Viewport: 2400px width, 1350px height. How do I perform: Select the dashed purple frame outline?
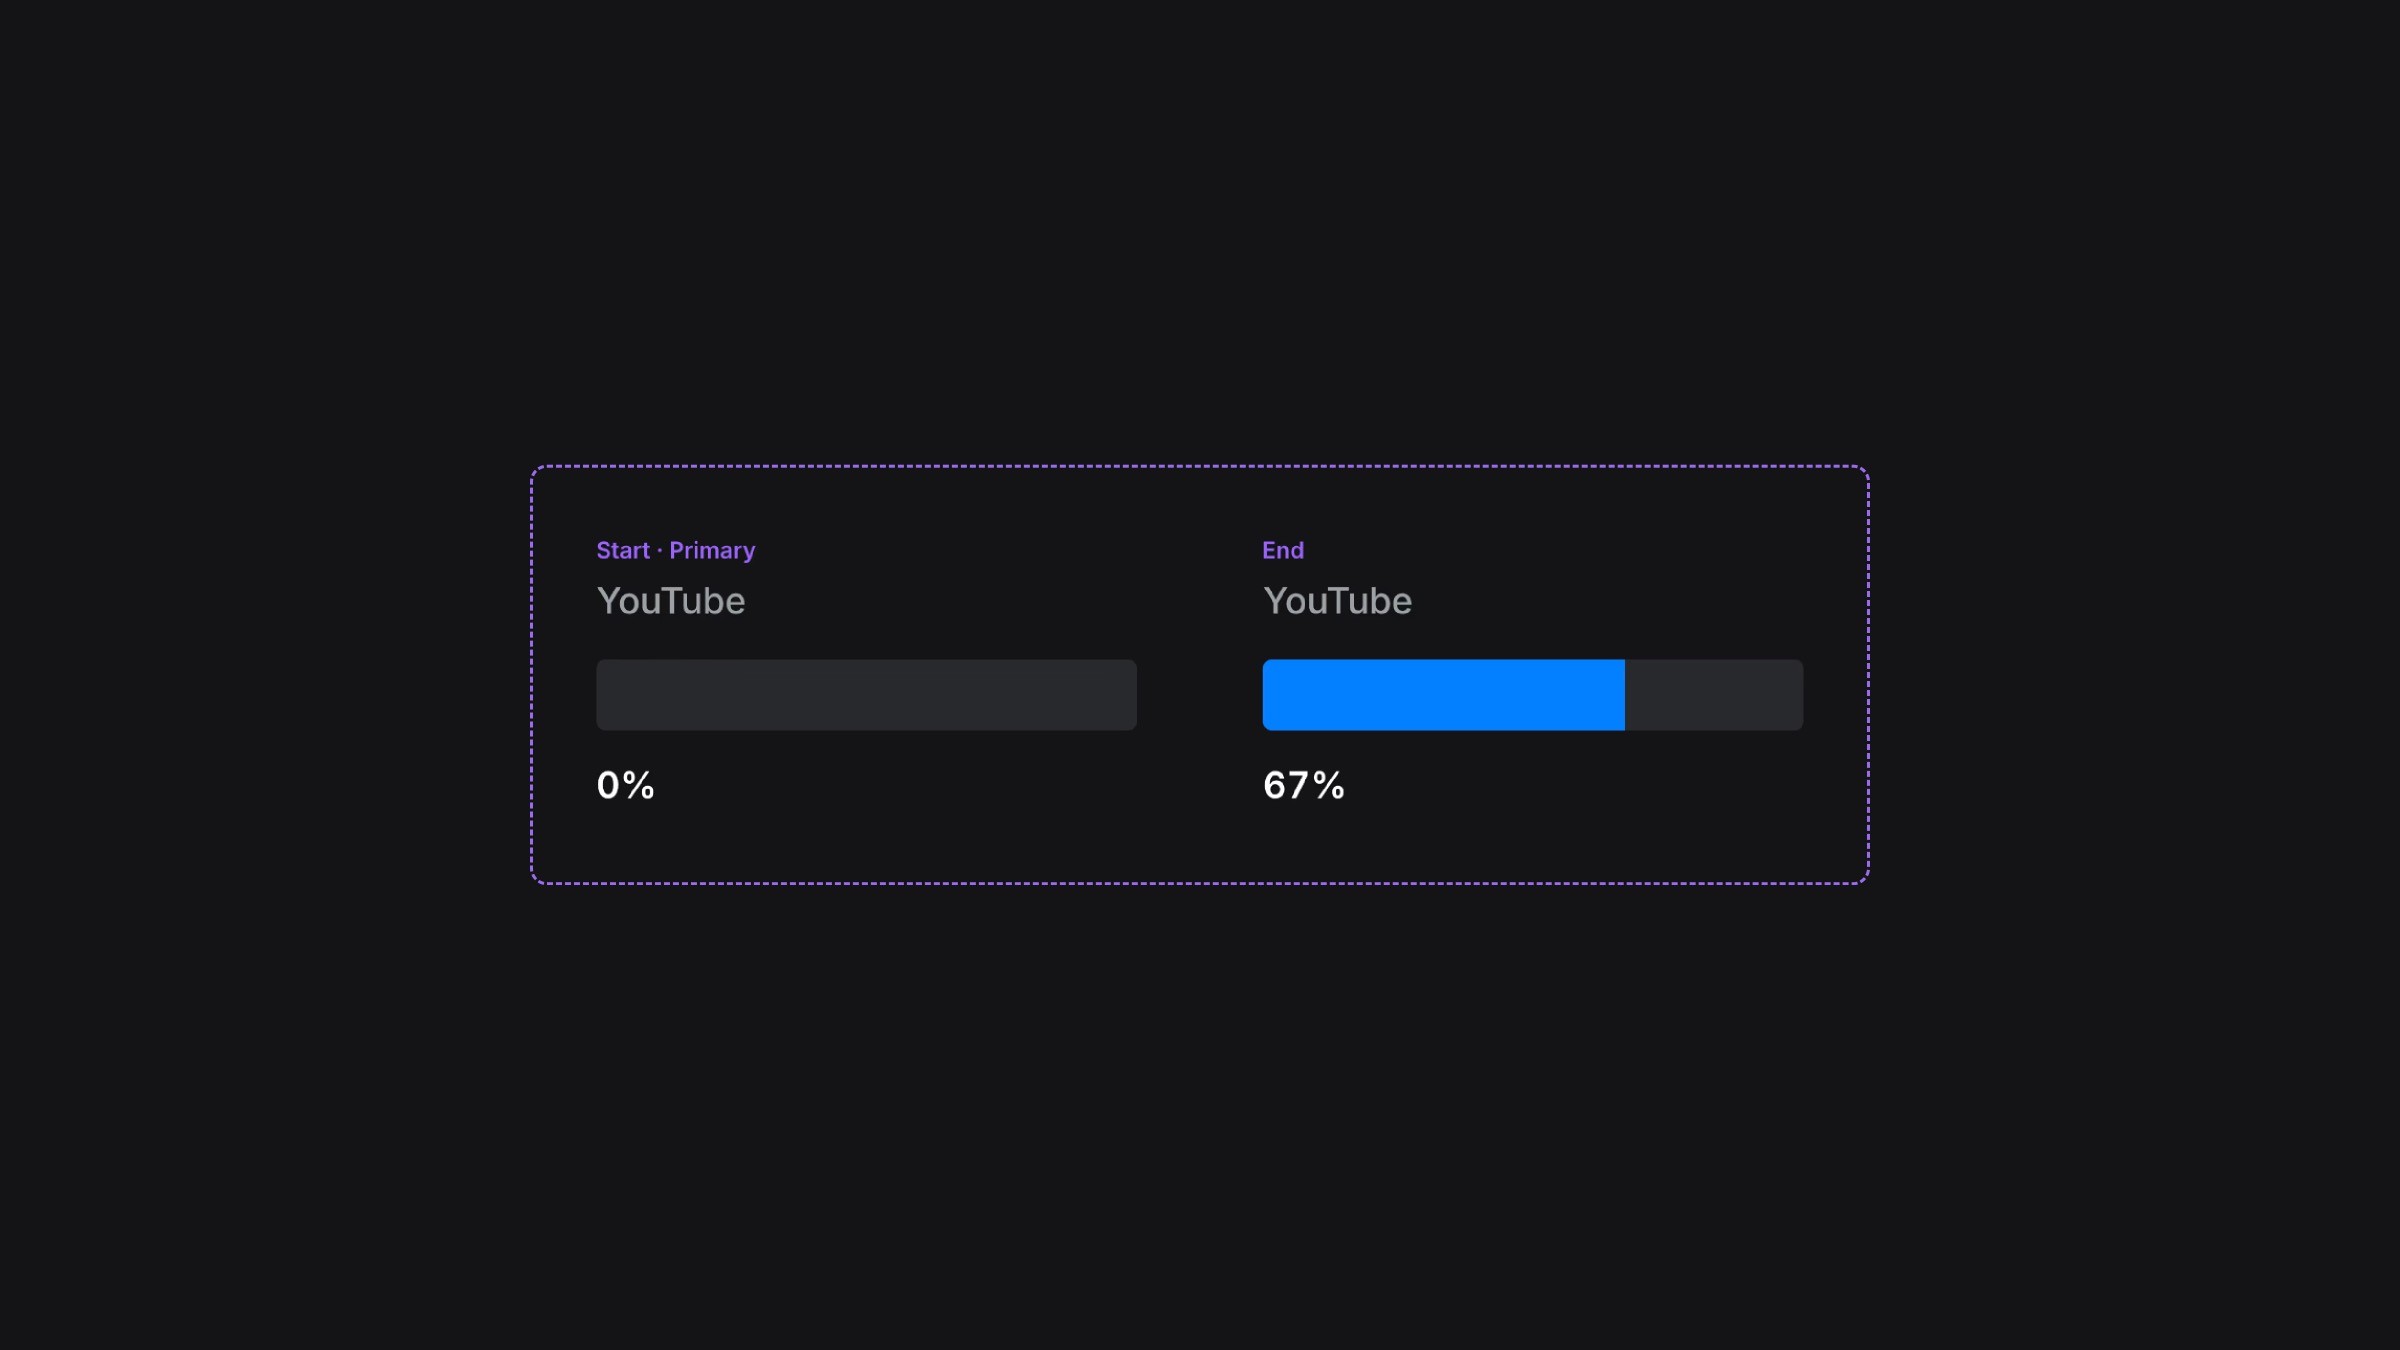[x=1200, y=466]
